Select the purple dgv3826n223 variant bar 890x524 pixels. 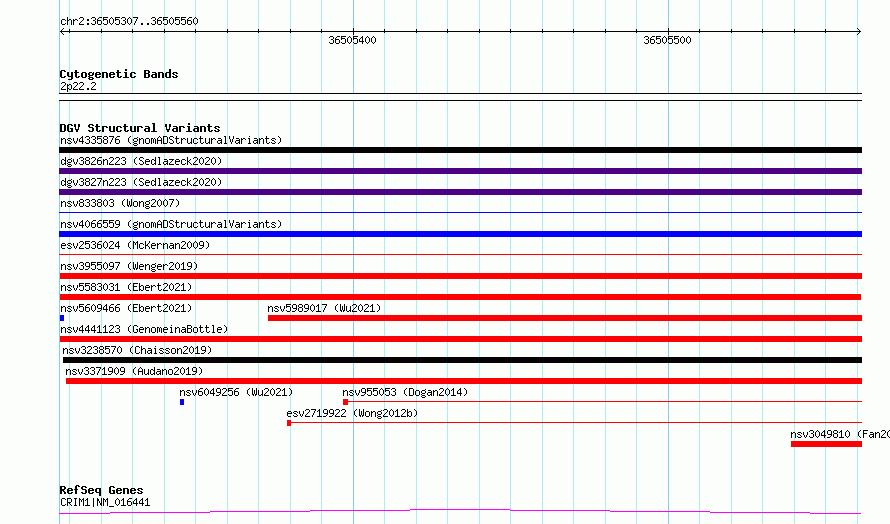tap(460, 171)
